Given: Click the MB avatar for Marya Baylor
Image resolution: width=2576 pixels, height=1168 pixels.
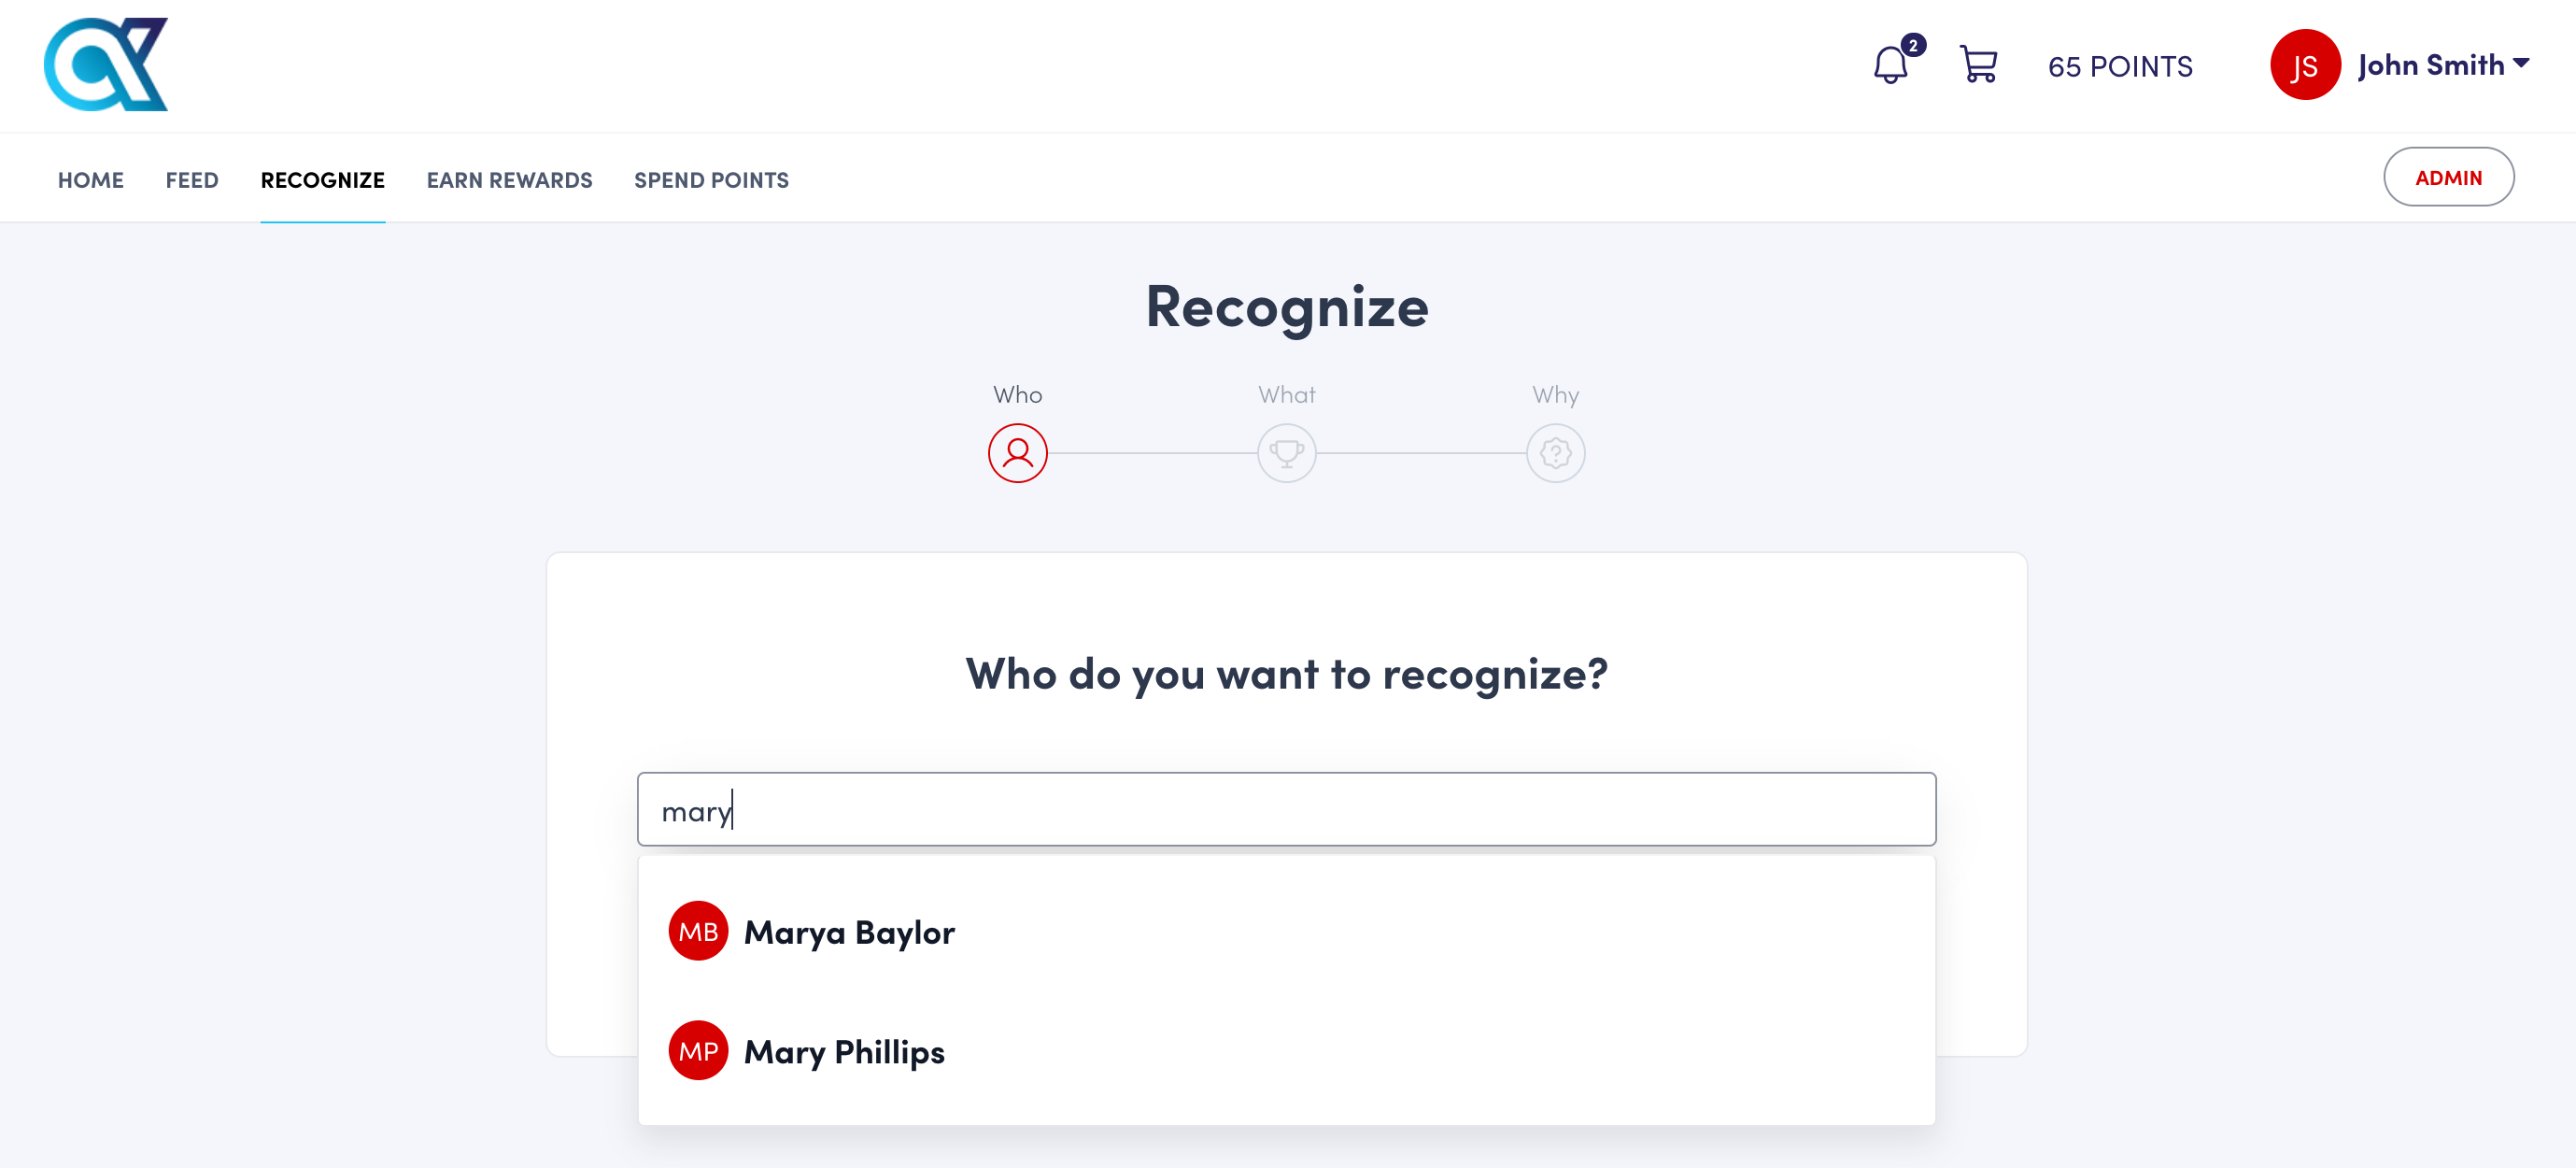Looking at the screenshot, I should pos(698,931).
